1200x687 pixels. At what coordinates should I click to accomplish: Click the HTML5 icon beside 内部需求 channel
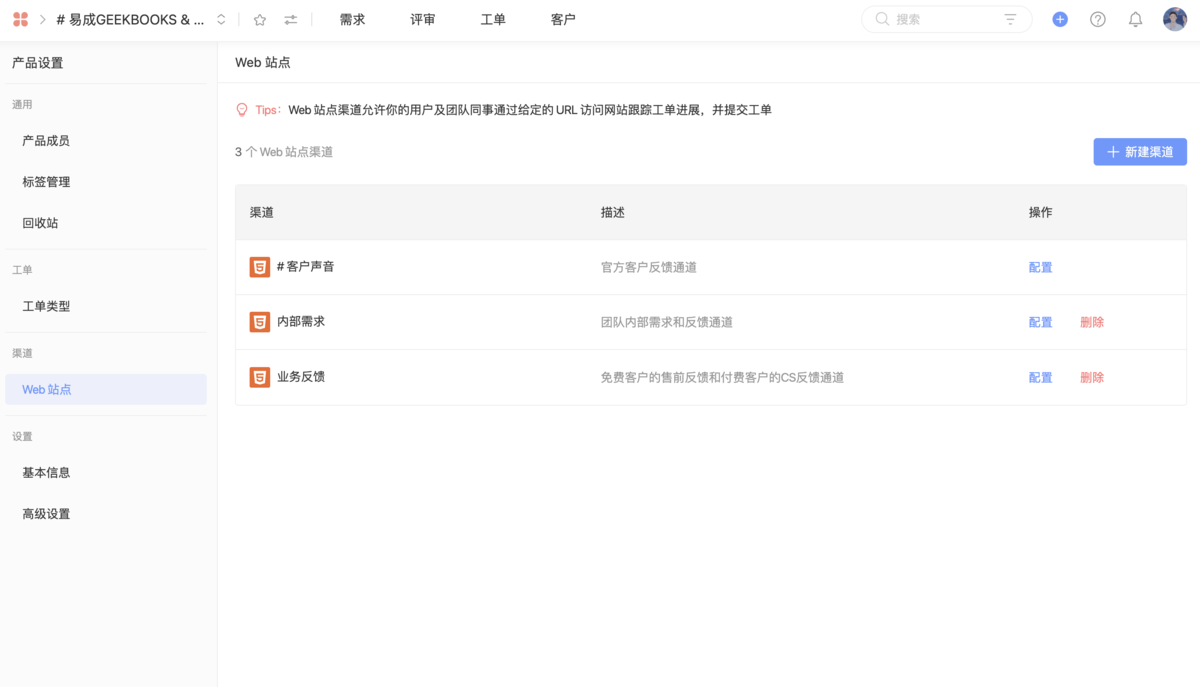[260, 321]
